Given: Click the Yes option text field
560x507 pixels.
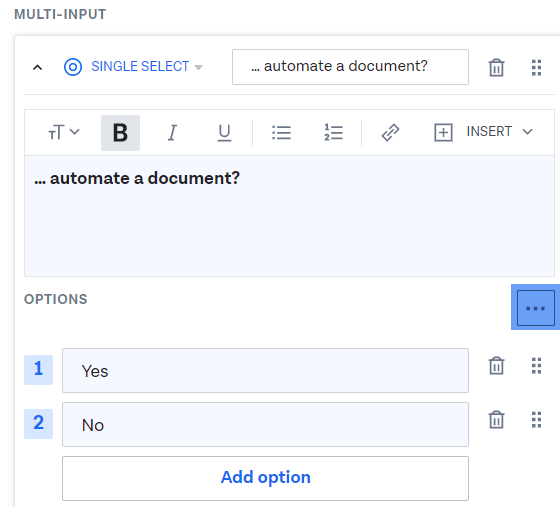Looking at the screenshot, I should click(x=265, y=371).
